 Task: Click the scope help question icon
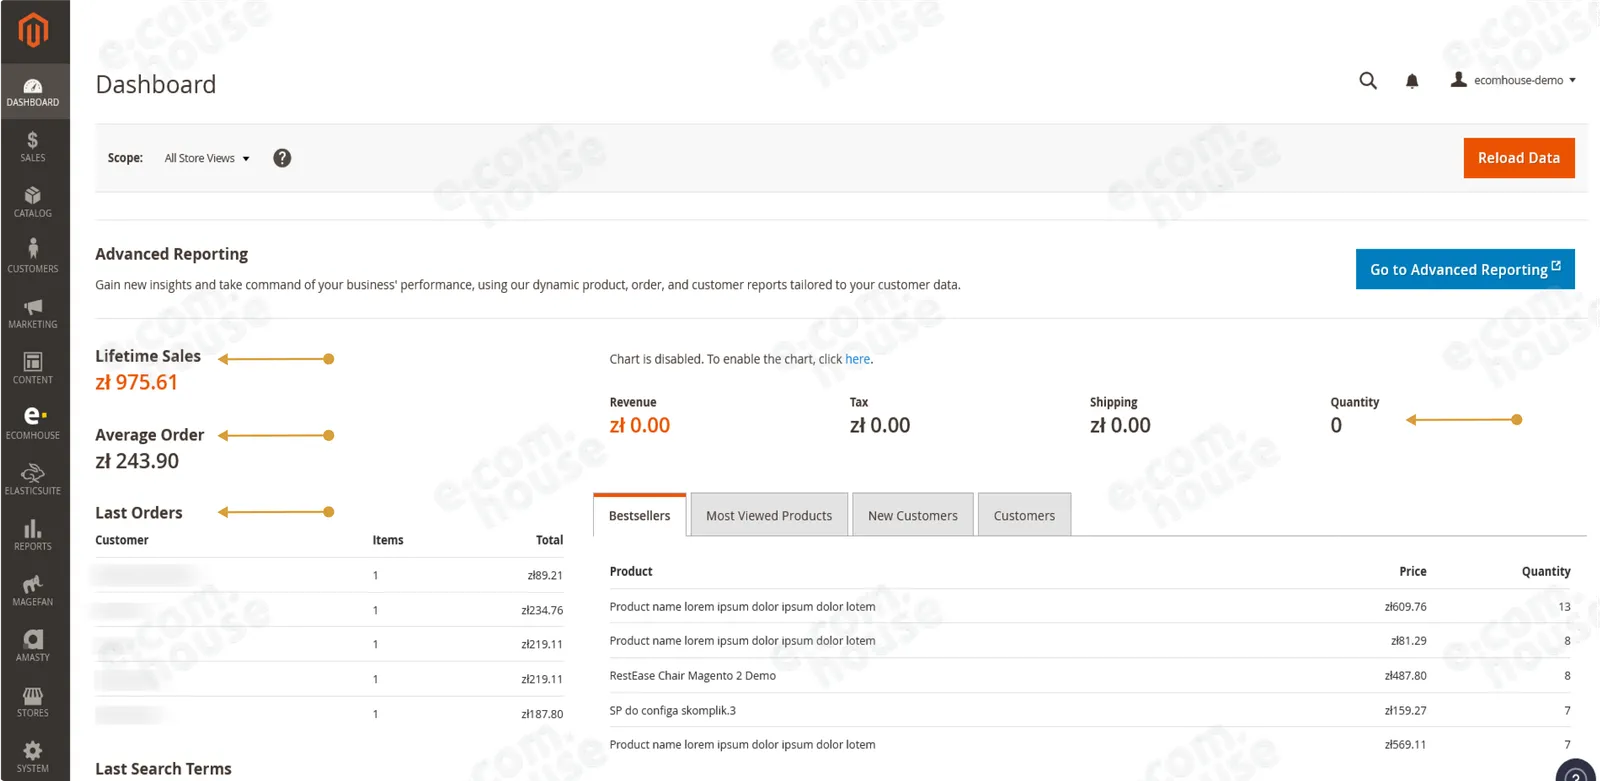(x=282, y=158)
